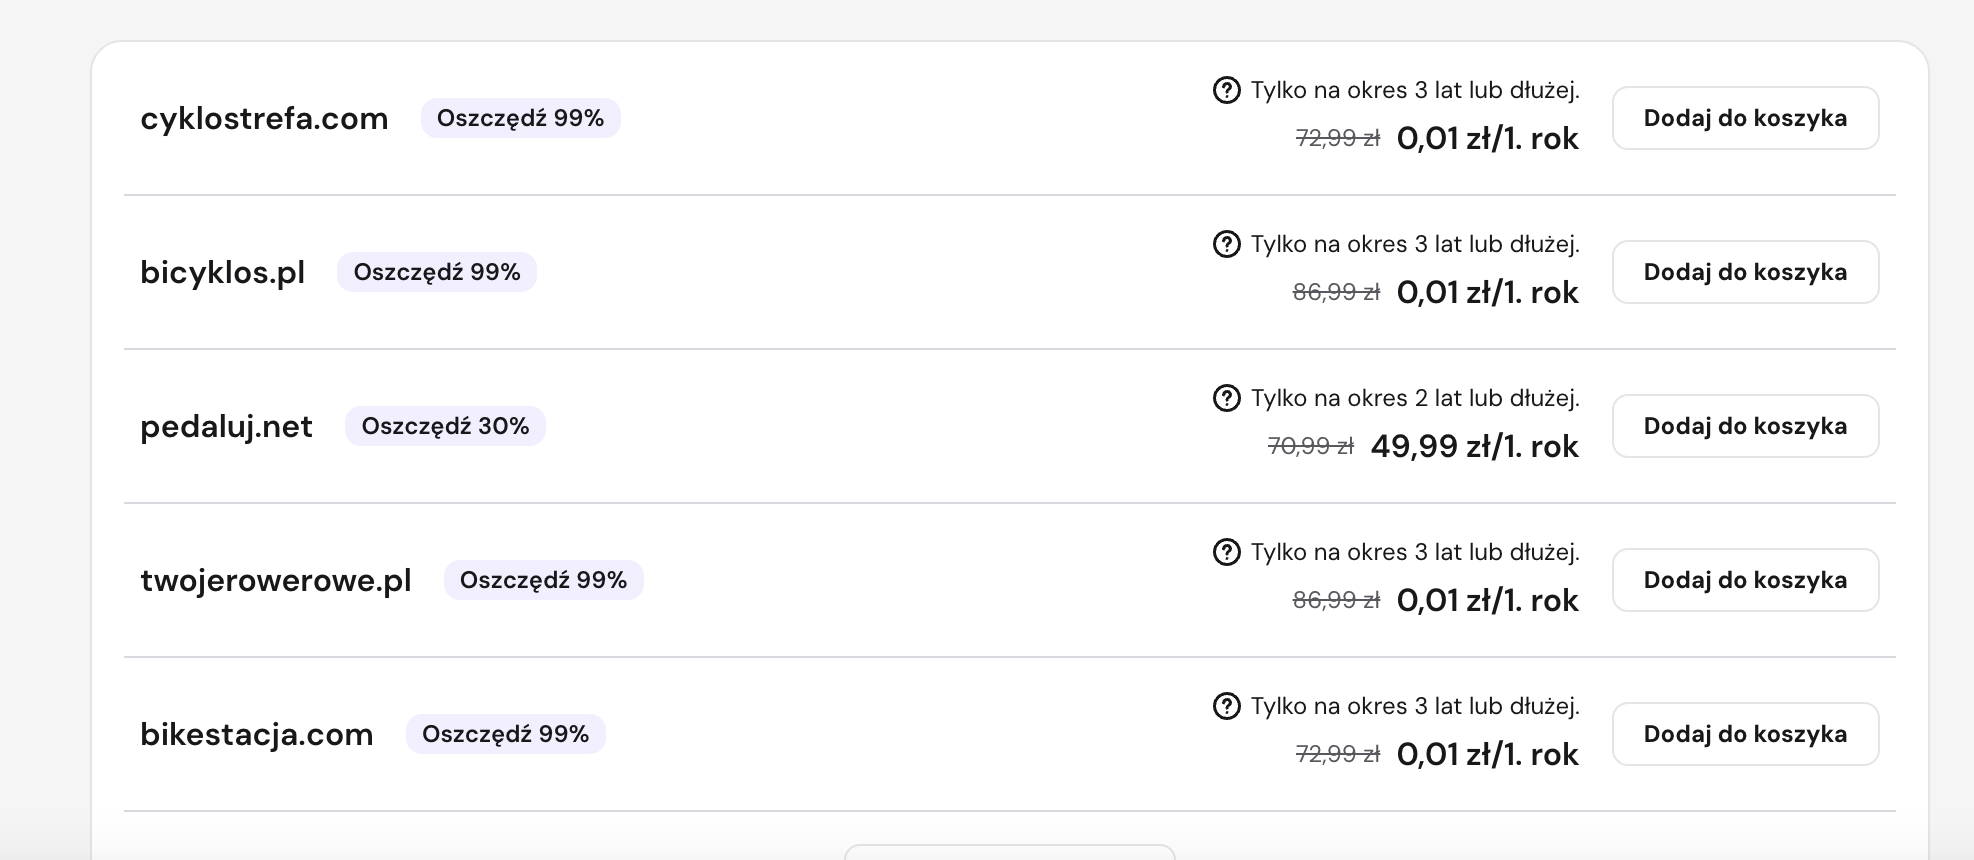Click the Oszczędź 30% badge on pedaluj.net
The width and height of the screenshot is (1974, 860).
pos(445,426)
